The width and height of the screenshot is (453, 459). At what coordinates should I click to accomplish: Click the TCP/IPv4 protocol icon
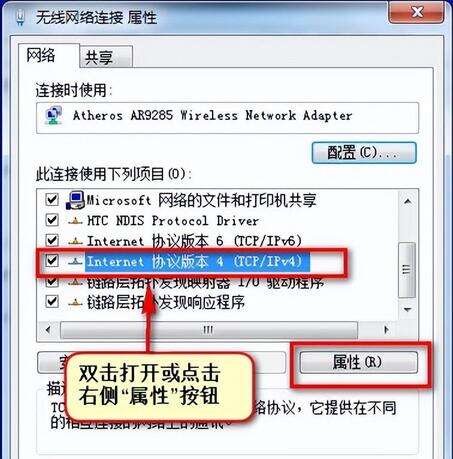click(x=75, y=261)
